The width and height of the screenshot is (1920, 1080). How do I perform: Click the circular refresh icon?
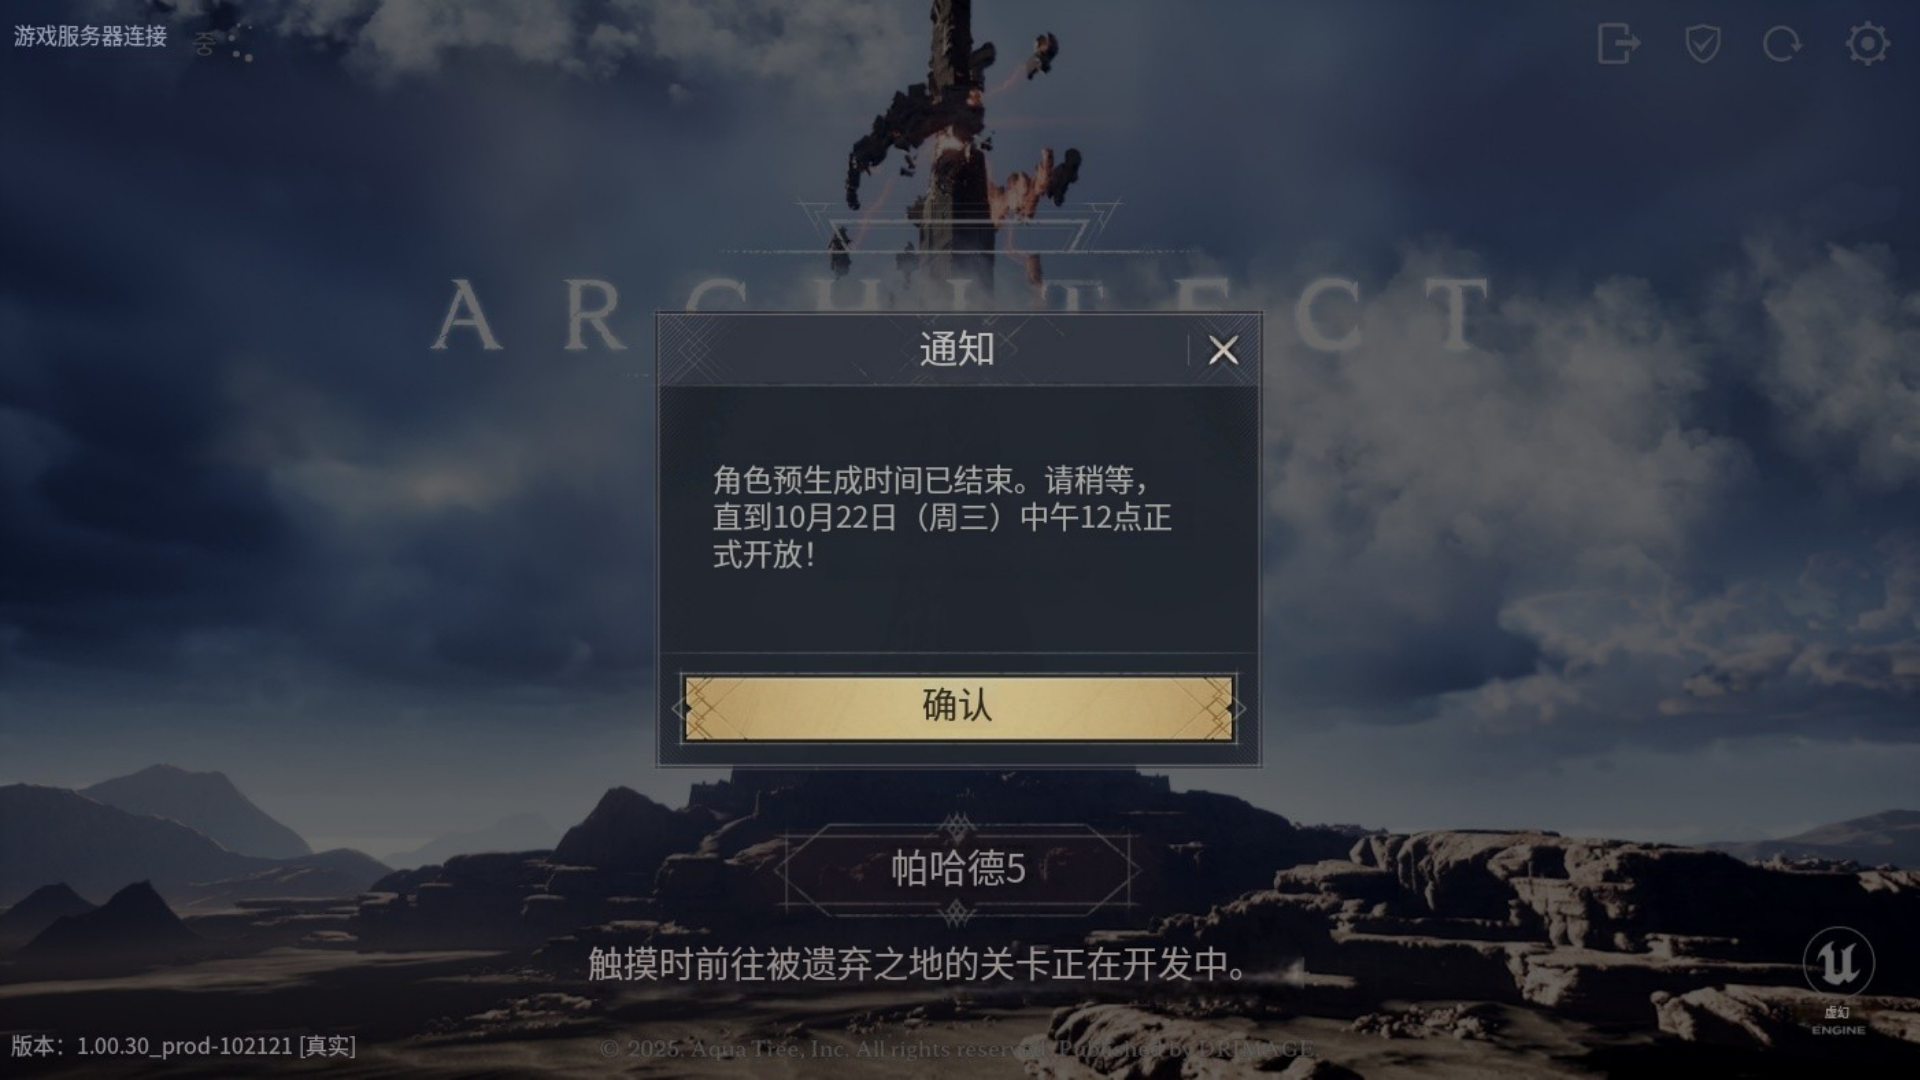(x=1782, y=43)
